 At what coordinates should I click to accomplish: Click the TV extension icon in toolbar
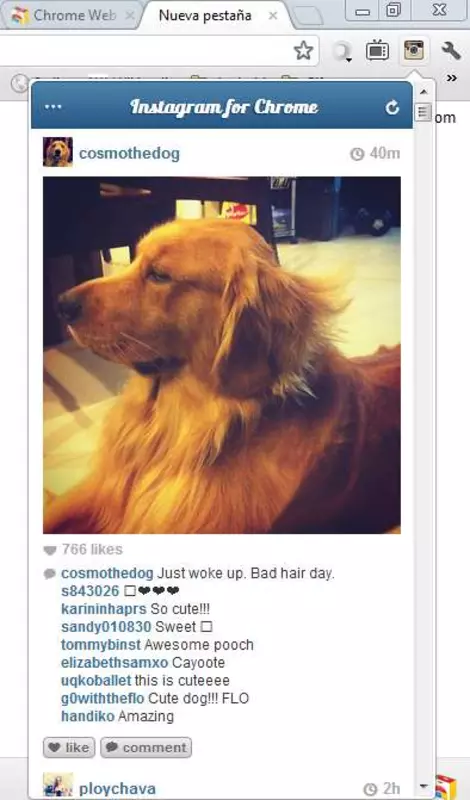[377, 51]
